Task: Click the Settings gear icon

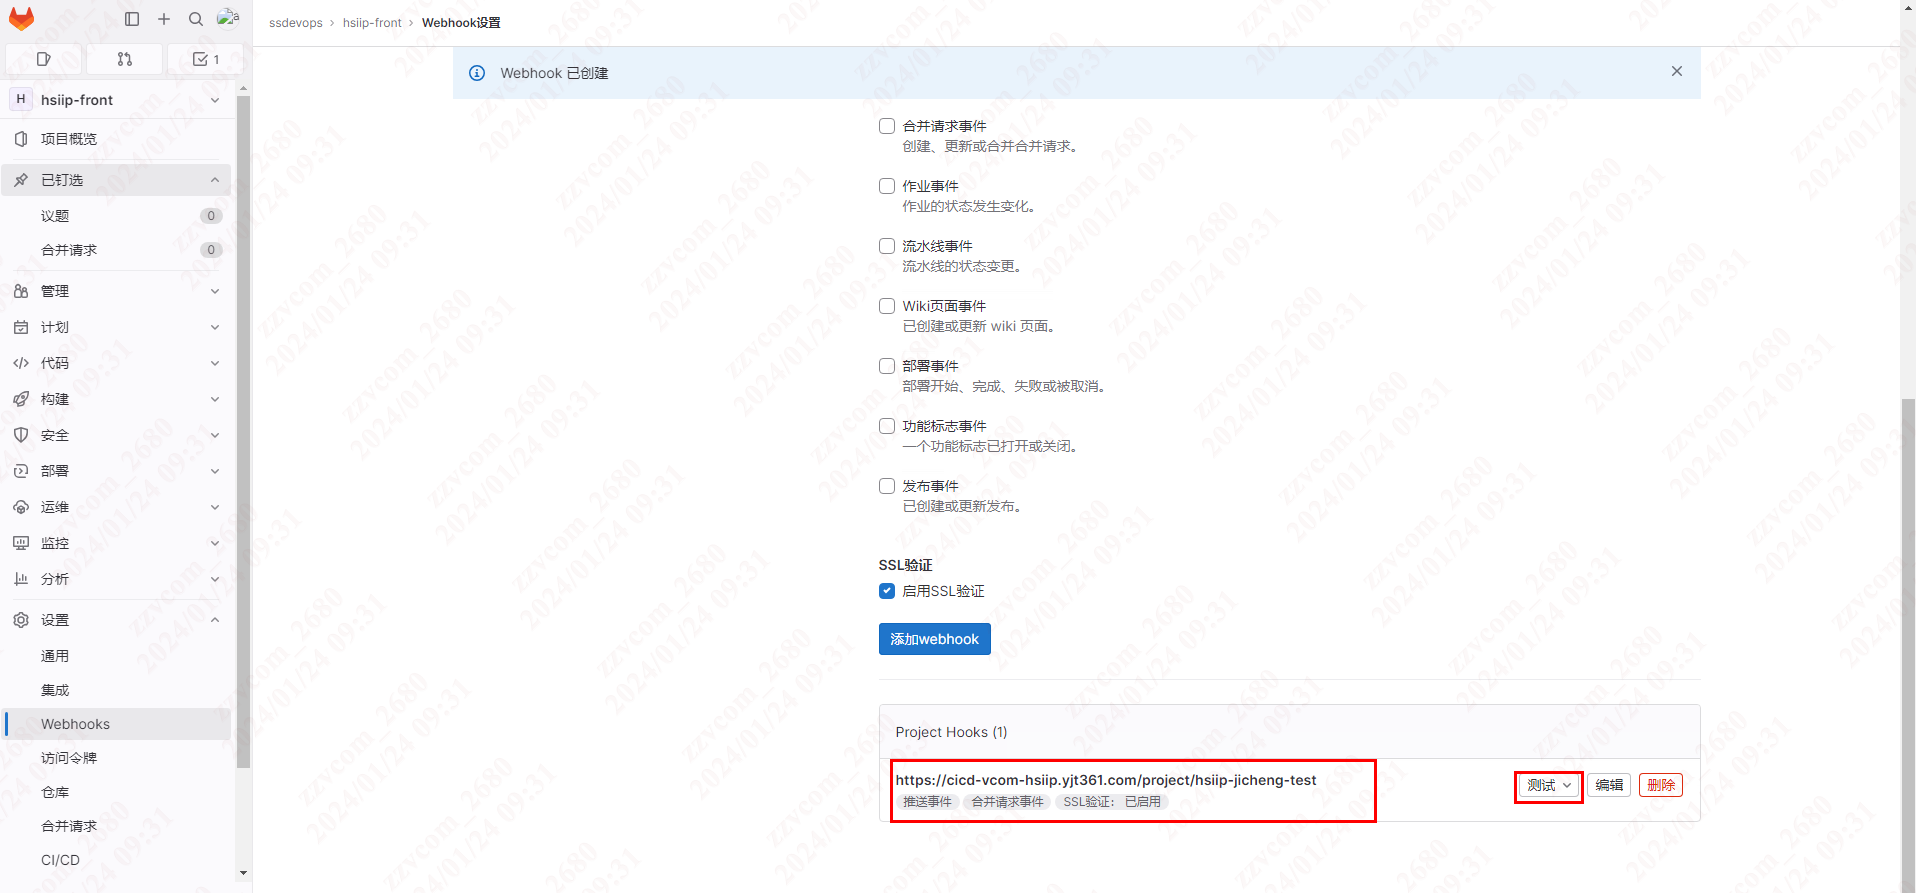Action: [21, 620]
